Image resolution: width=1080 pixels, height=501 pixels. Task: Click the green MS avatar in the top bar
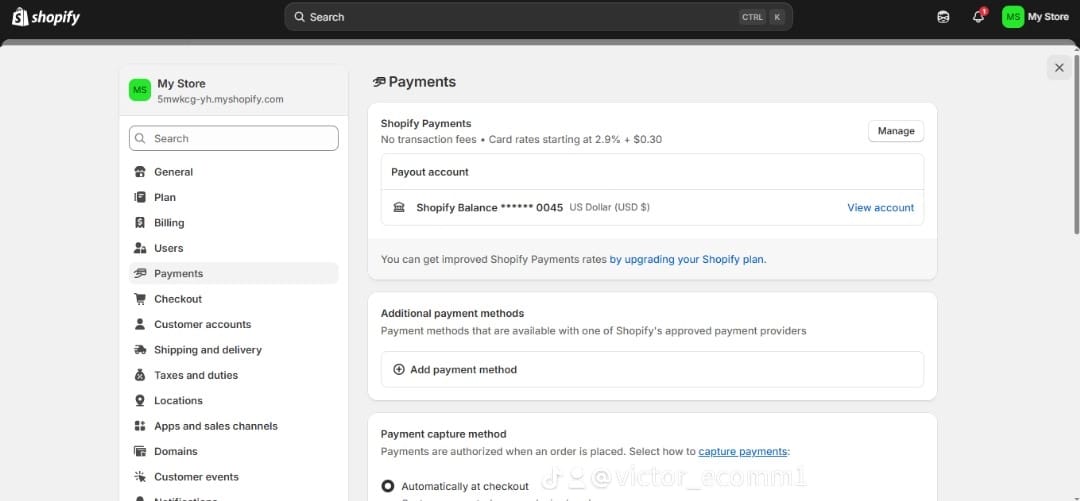point(1012,17)
